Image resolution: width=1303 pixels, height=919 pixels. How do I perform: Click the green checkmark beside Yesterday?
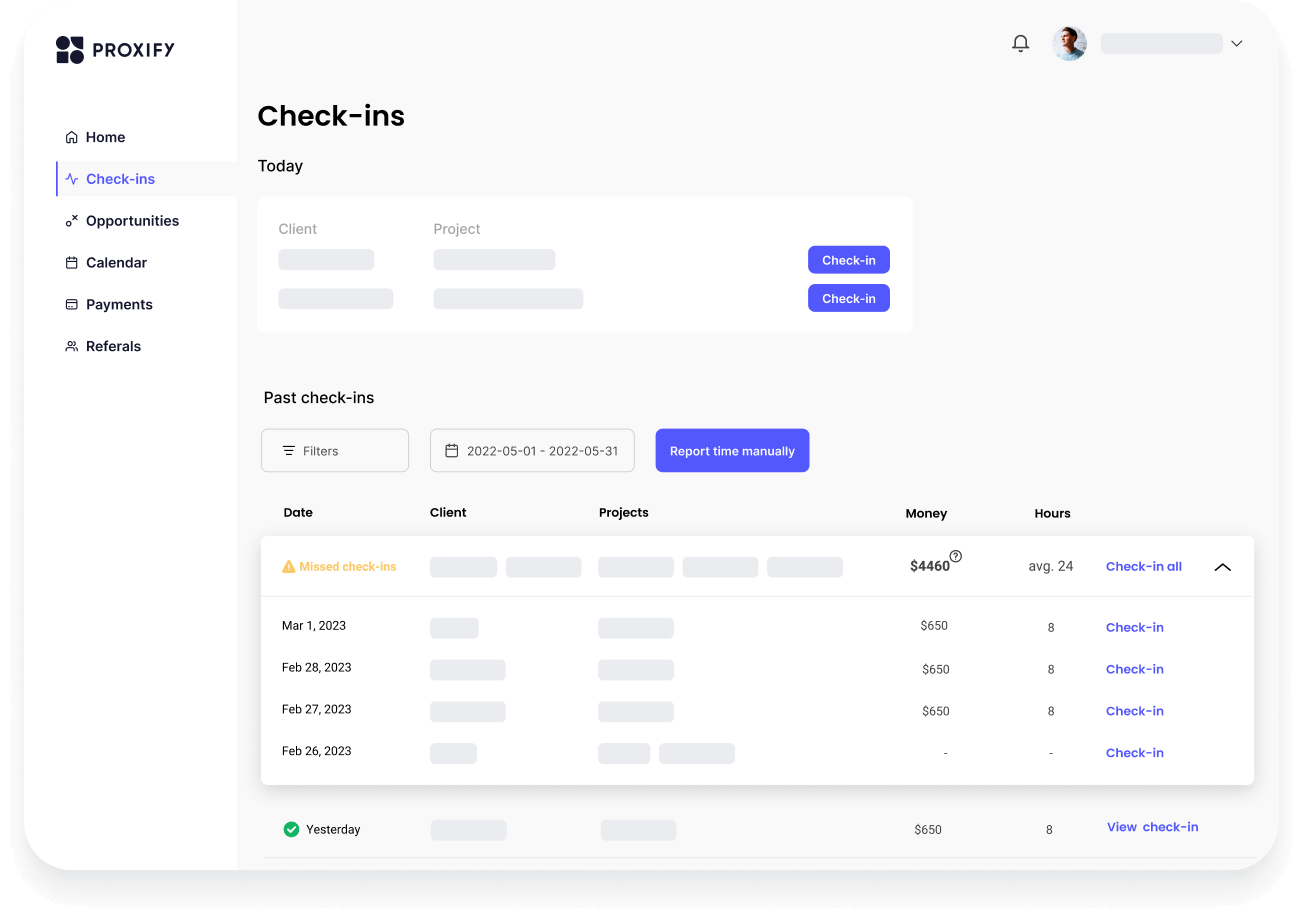tap(290, 829)
